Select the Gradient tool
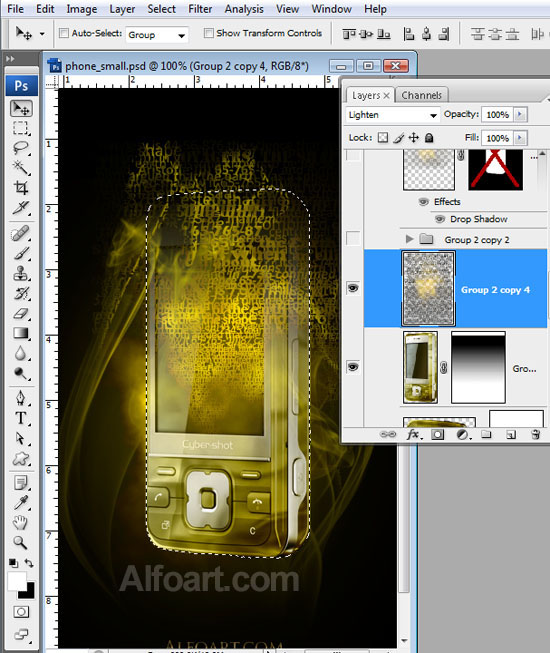Viewport: 550px width, 653px height. 21,333
